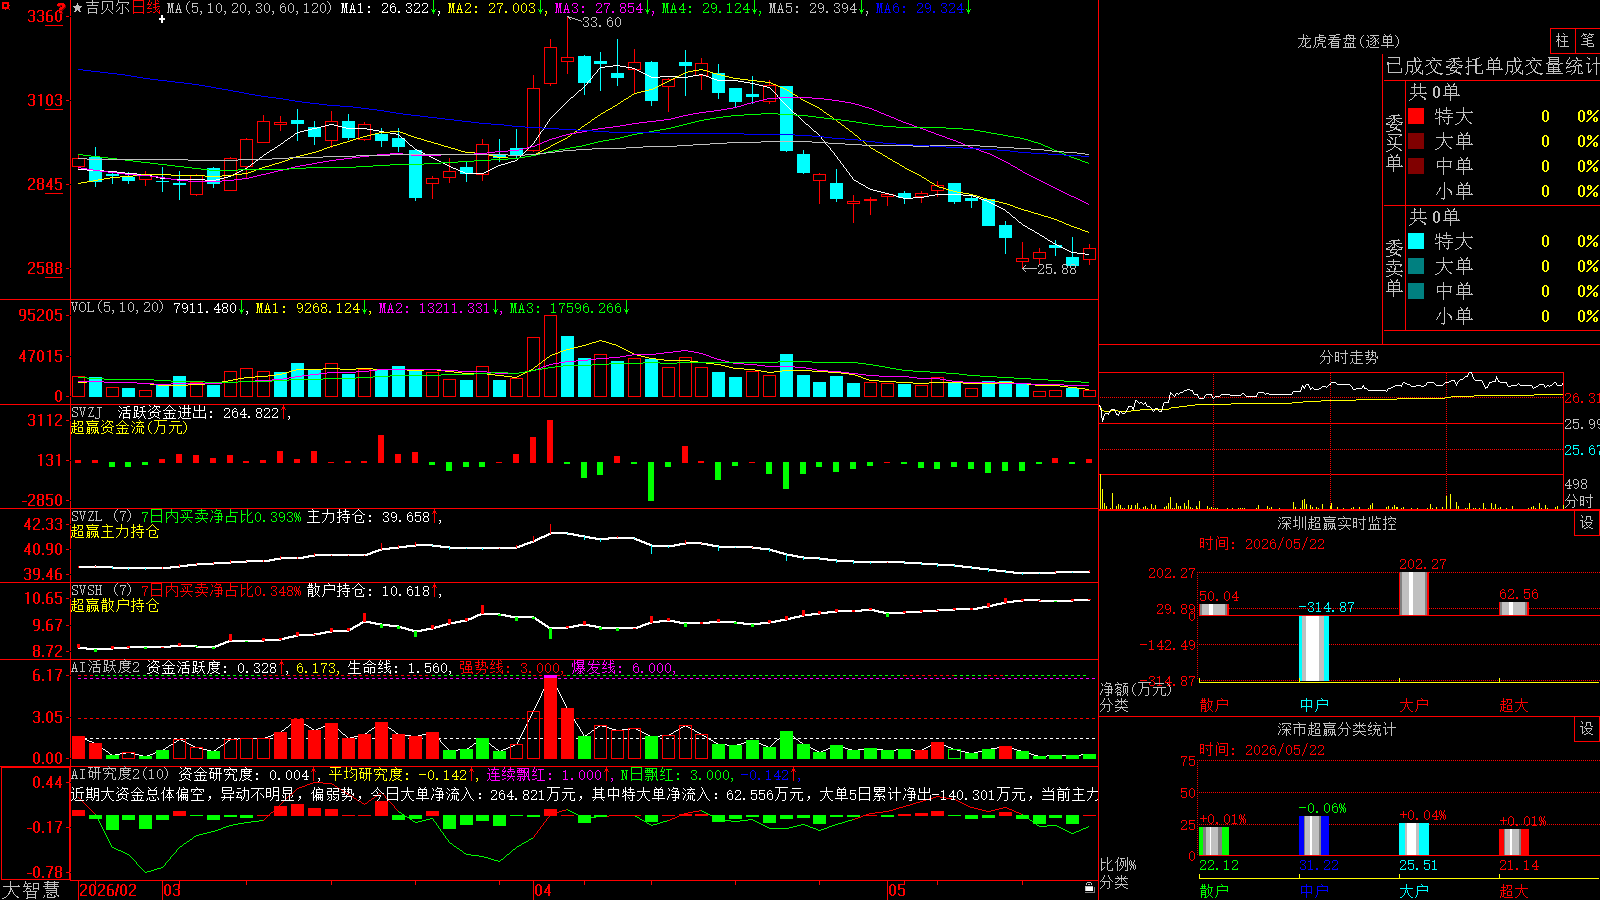The width and height of the screenshot is (1600, 900).
Task: Click the MA4: 29.124 value in the header
Action: tap(706, 8)
